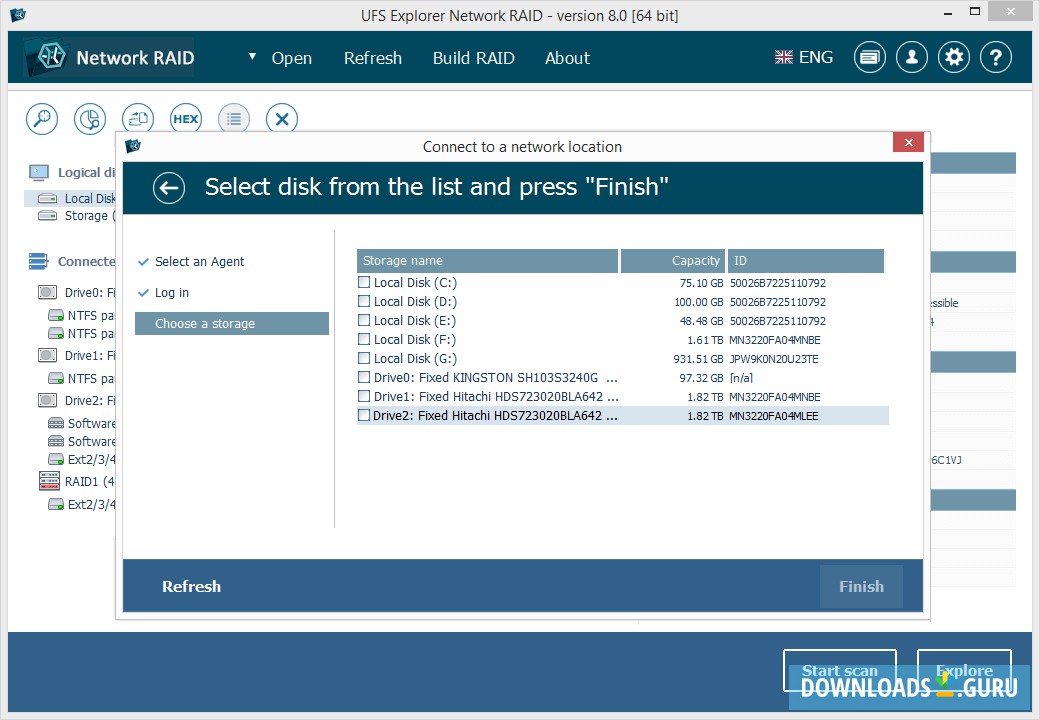Click the dialog Refresh button
1040x720 pixels.
coord(192,587)
